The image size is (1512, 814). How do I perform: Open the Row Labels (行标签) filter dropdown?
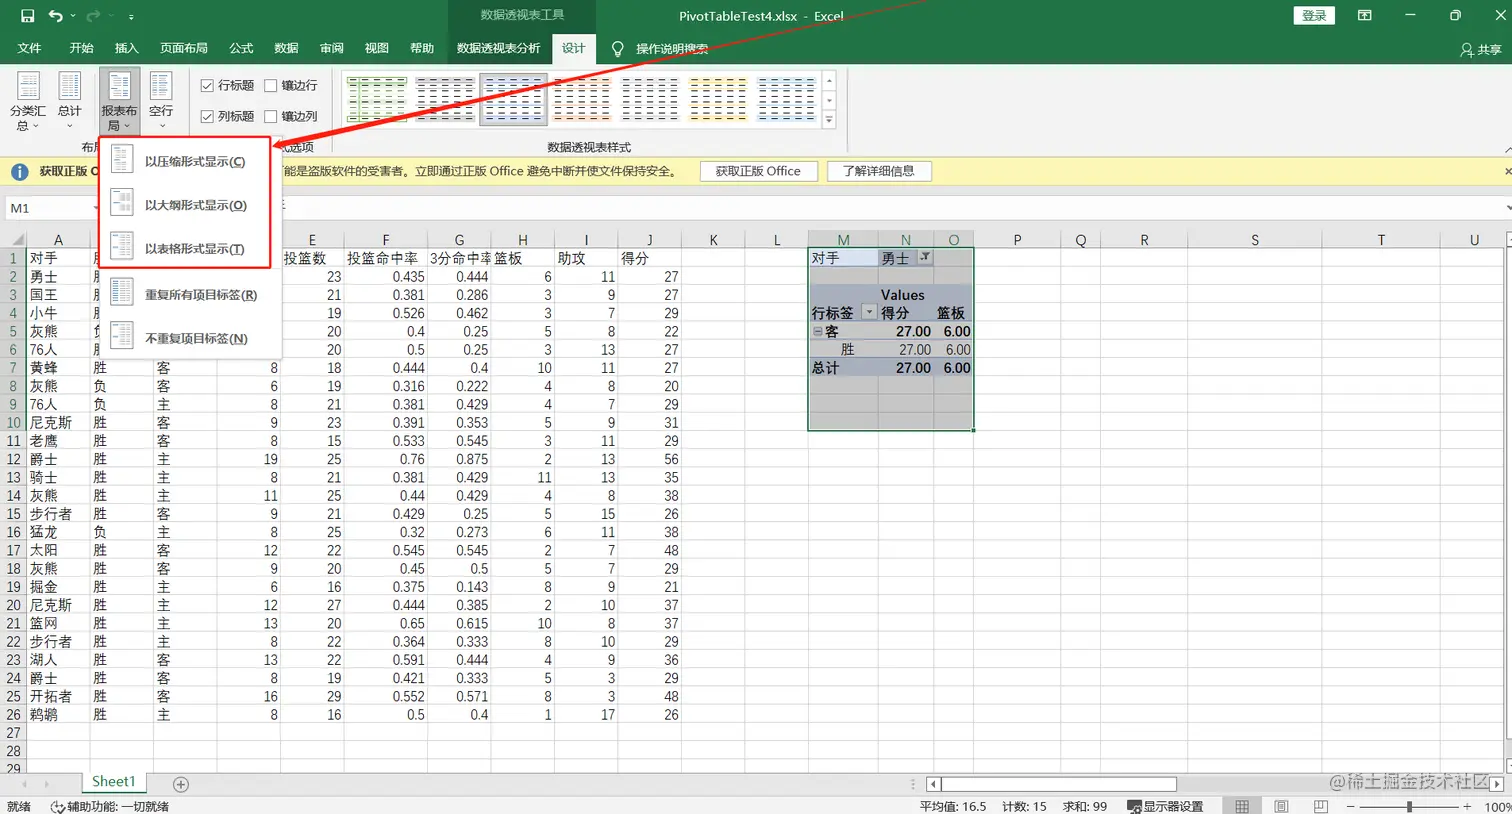coord(869,313)
